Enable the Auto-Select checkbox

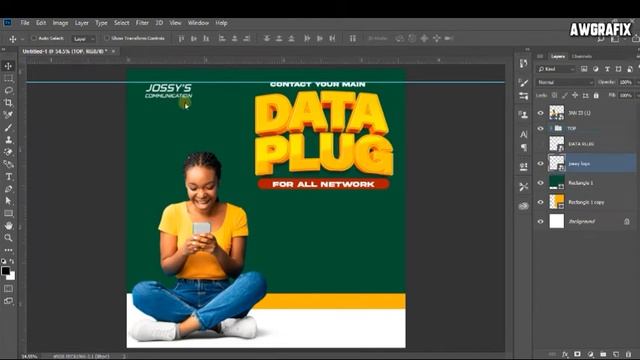[34, 38]
